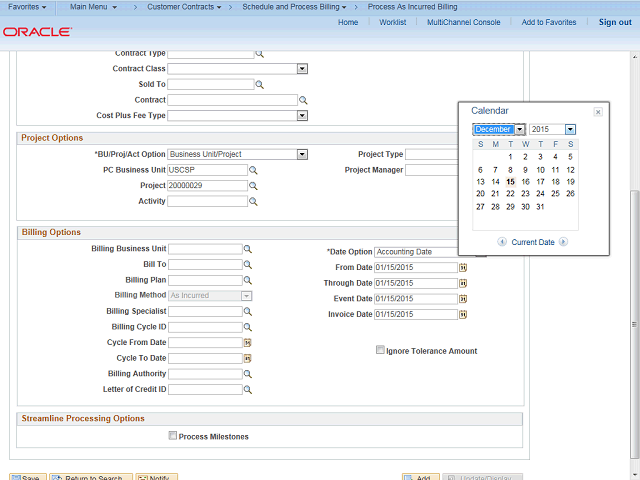Viewport: 640px width, 480px height.
Task: Click the Invoice Date calendar icon
Action: click(463, 315)
